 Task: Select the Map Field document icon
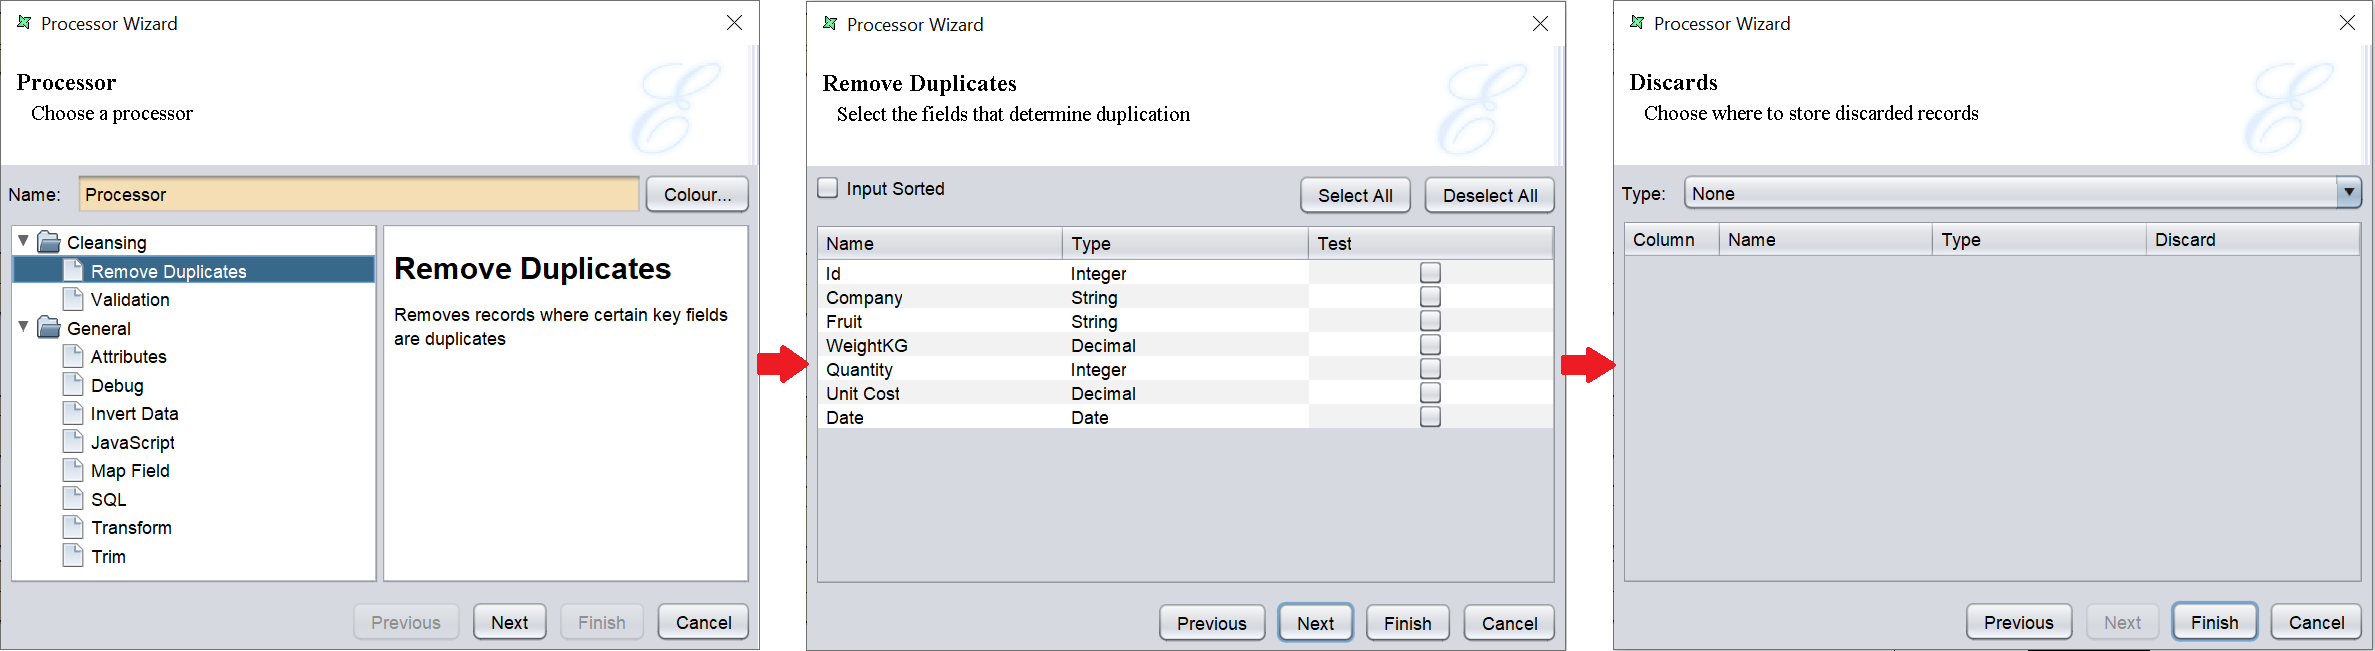[73, 470]
